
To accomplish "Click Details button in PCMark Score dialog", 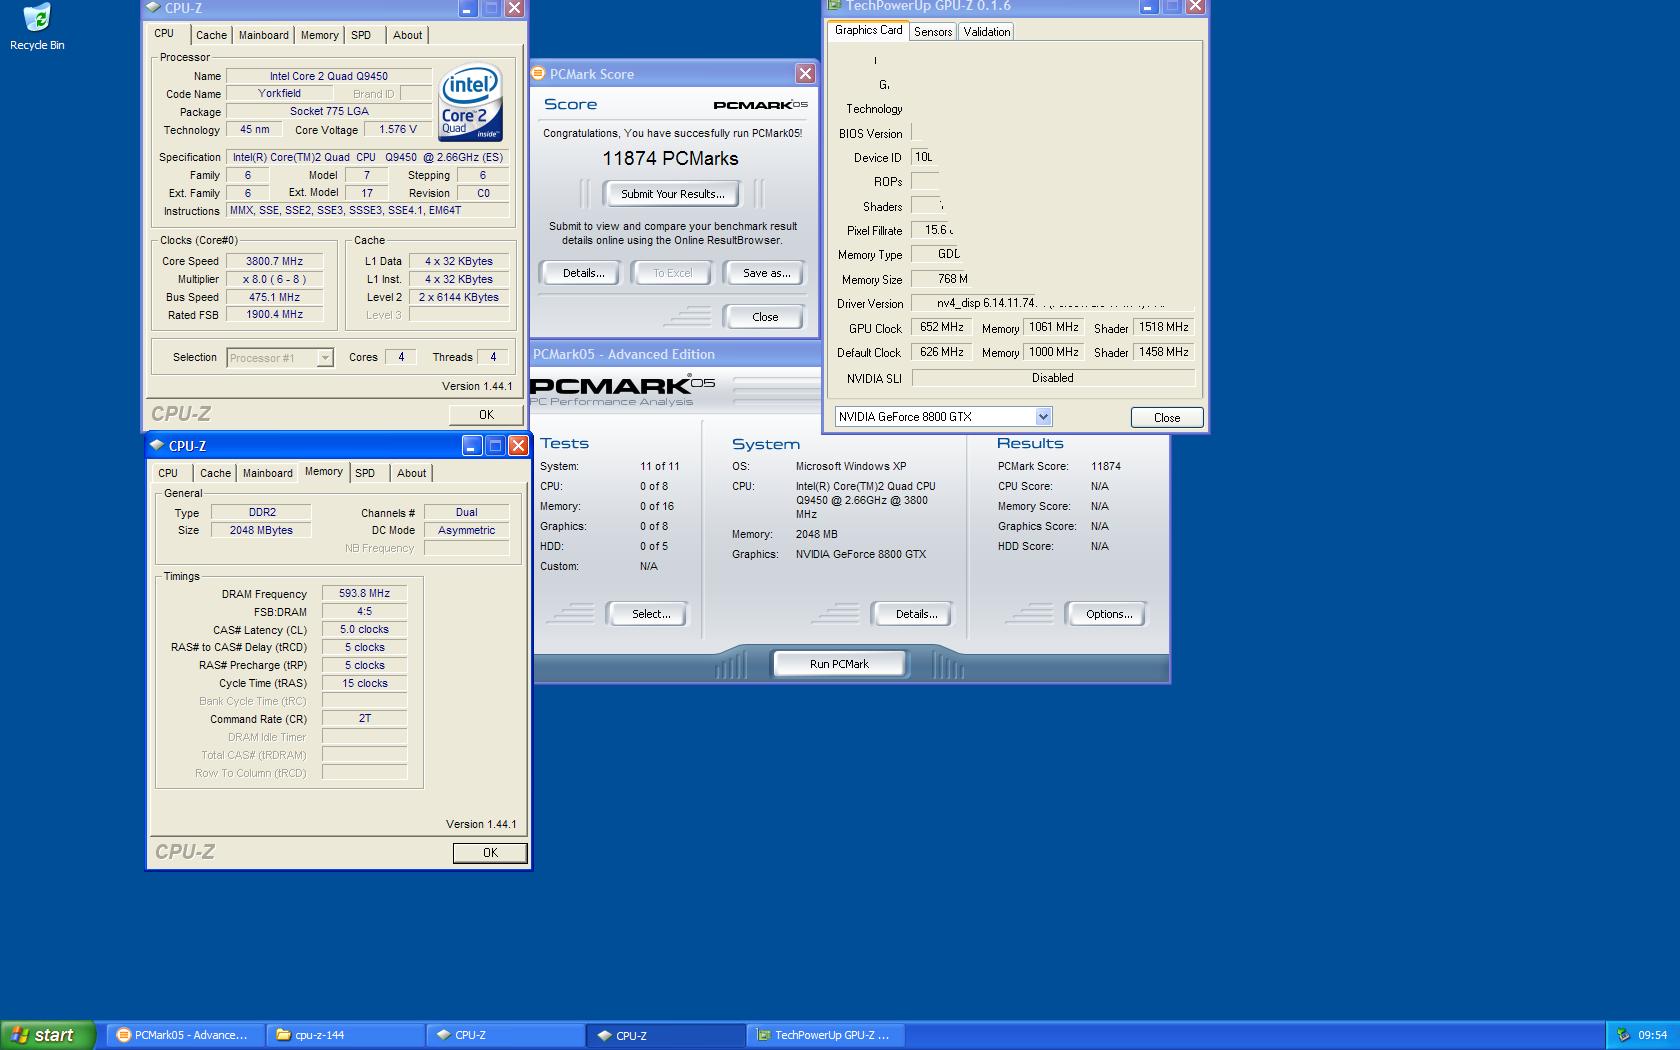I will 583,273.
